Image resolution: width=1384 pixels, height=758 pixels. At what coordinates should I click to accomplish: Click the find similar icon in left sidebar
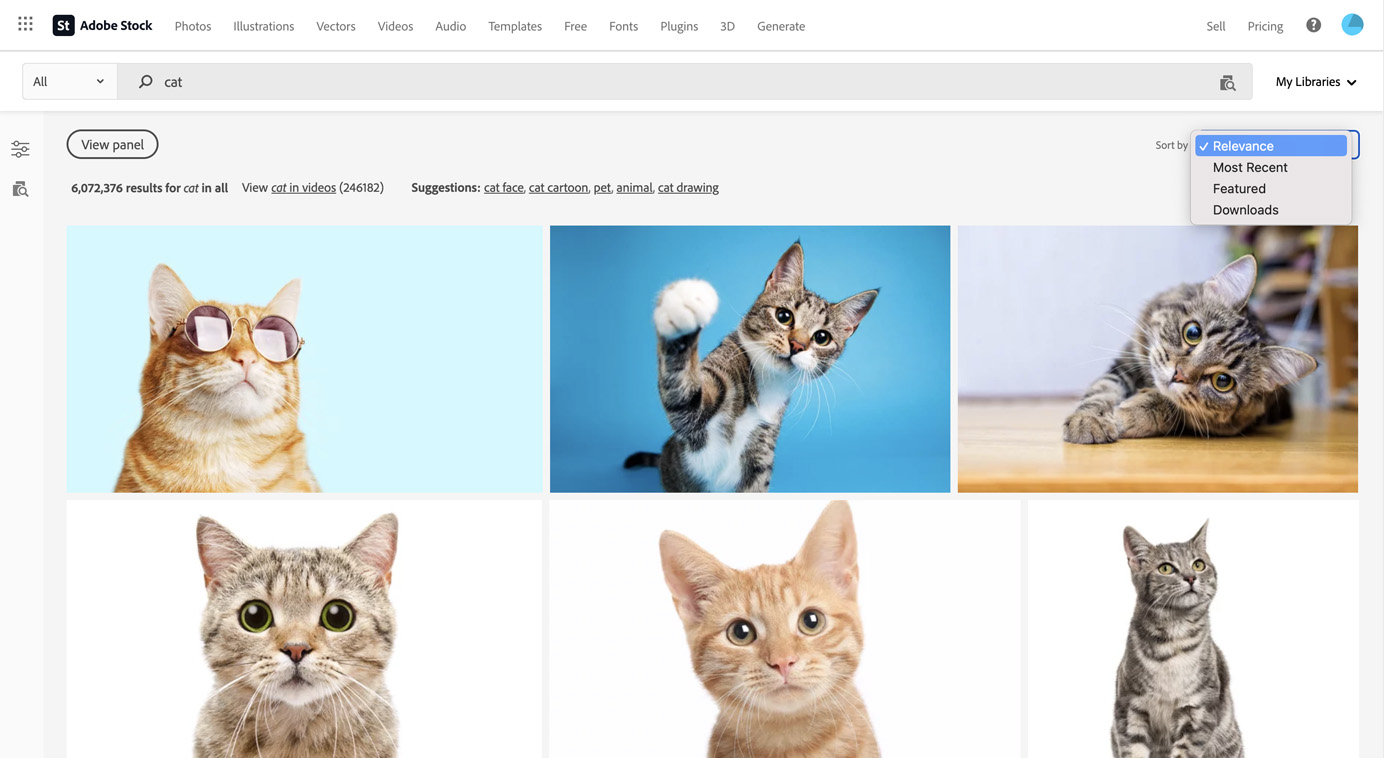(20, 189)
